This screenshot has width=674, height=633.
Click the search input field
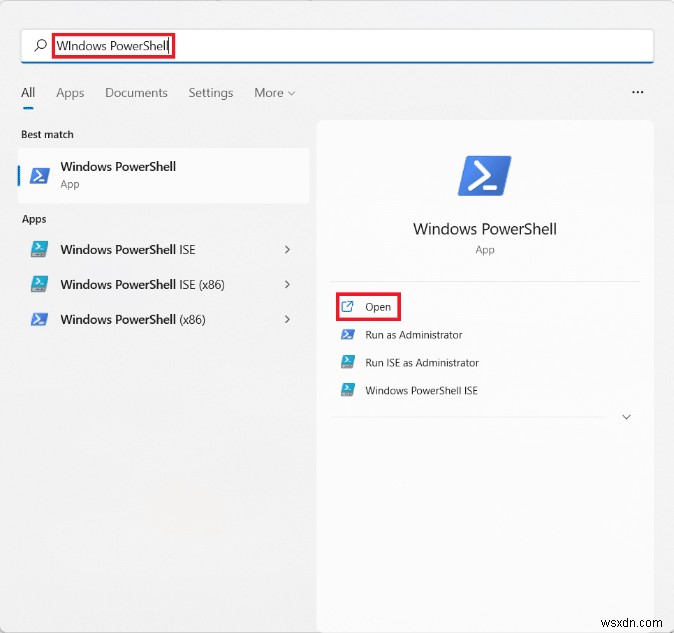(x=337, y=46)
